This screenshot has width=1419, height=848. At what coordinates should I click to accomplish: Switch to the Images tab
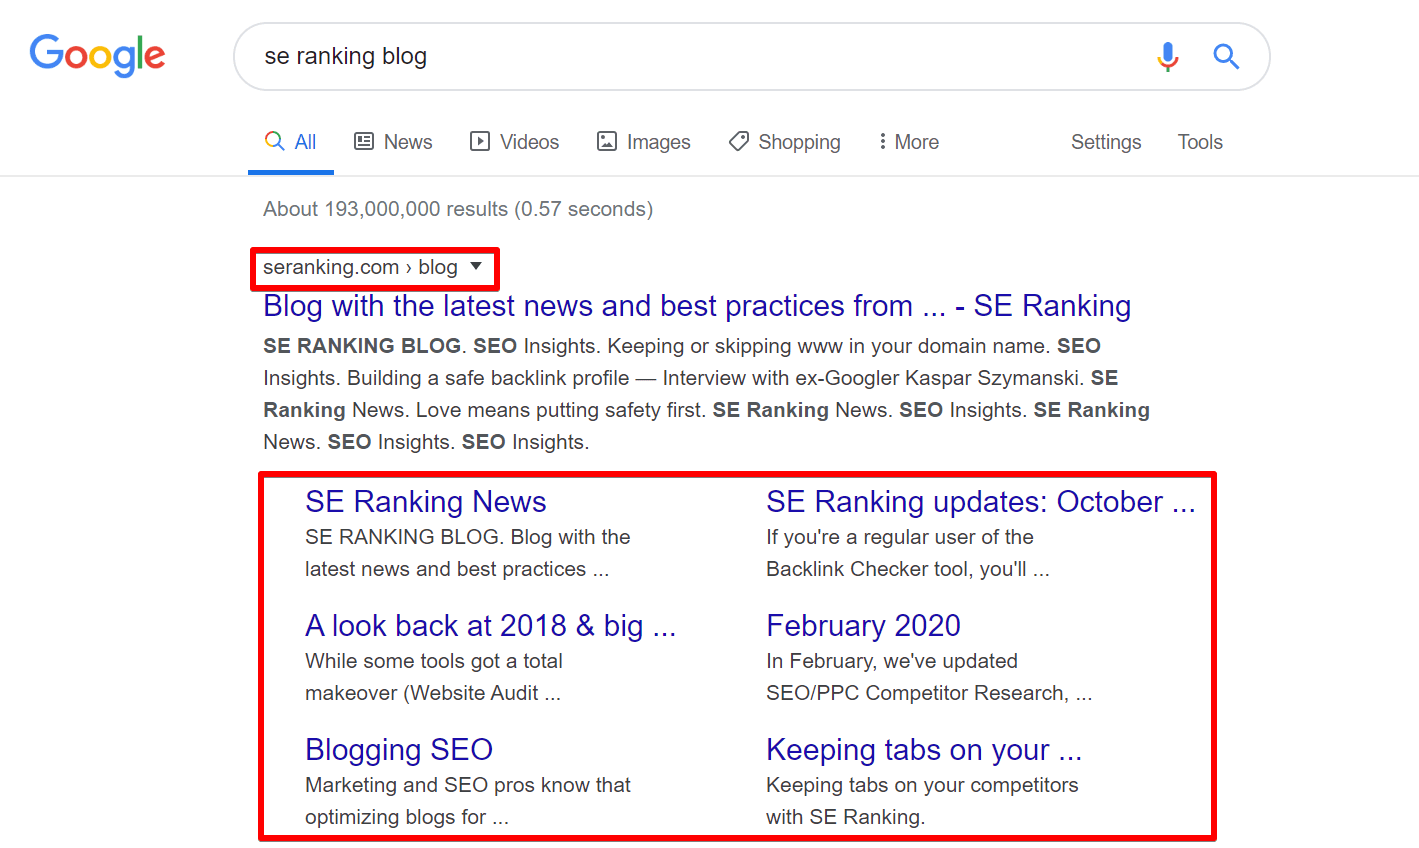click(x=643, y=142)
